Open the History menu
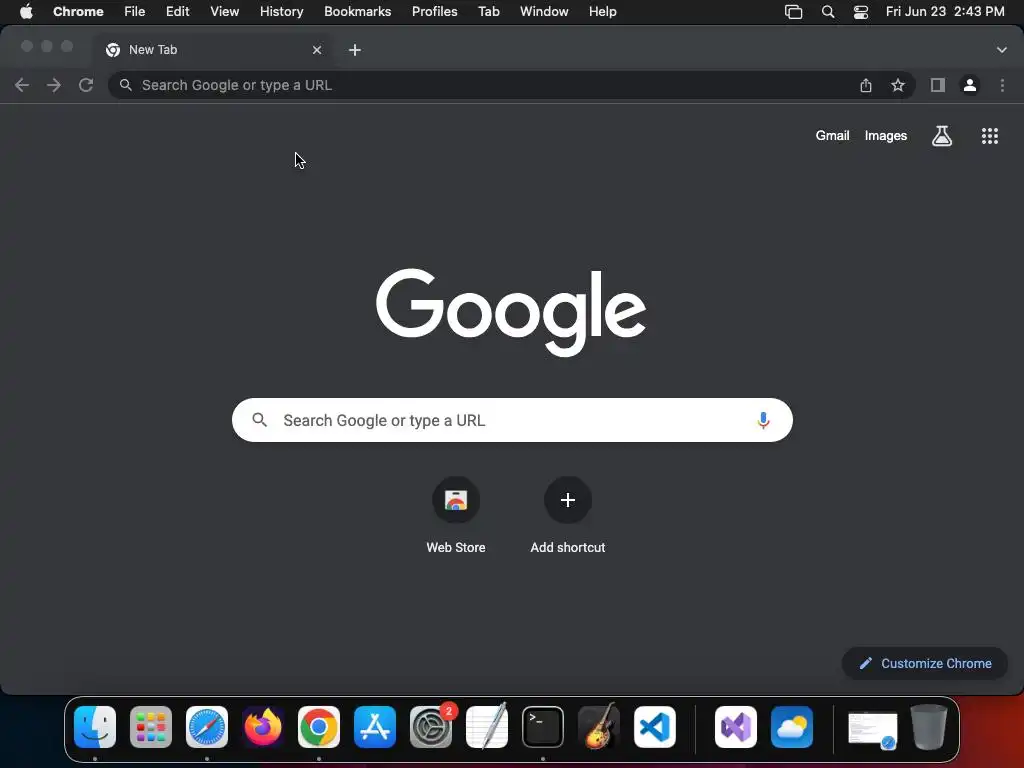 click(281, 11)
